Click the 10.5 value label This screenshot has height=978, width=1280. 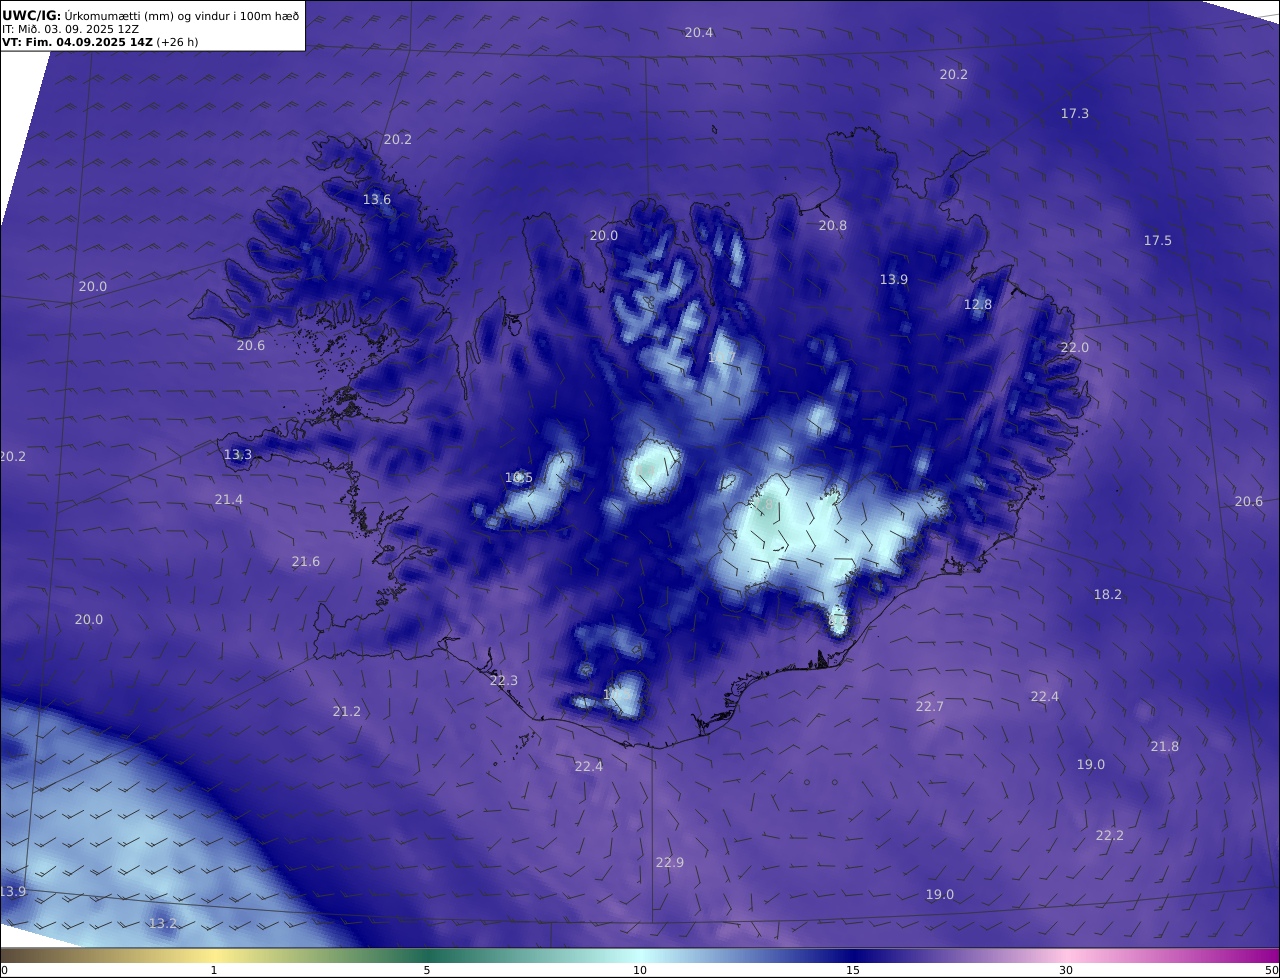(x=519, y=478)
